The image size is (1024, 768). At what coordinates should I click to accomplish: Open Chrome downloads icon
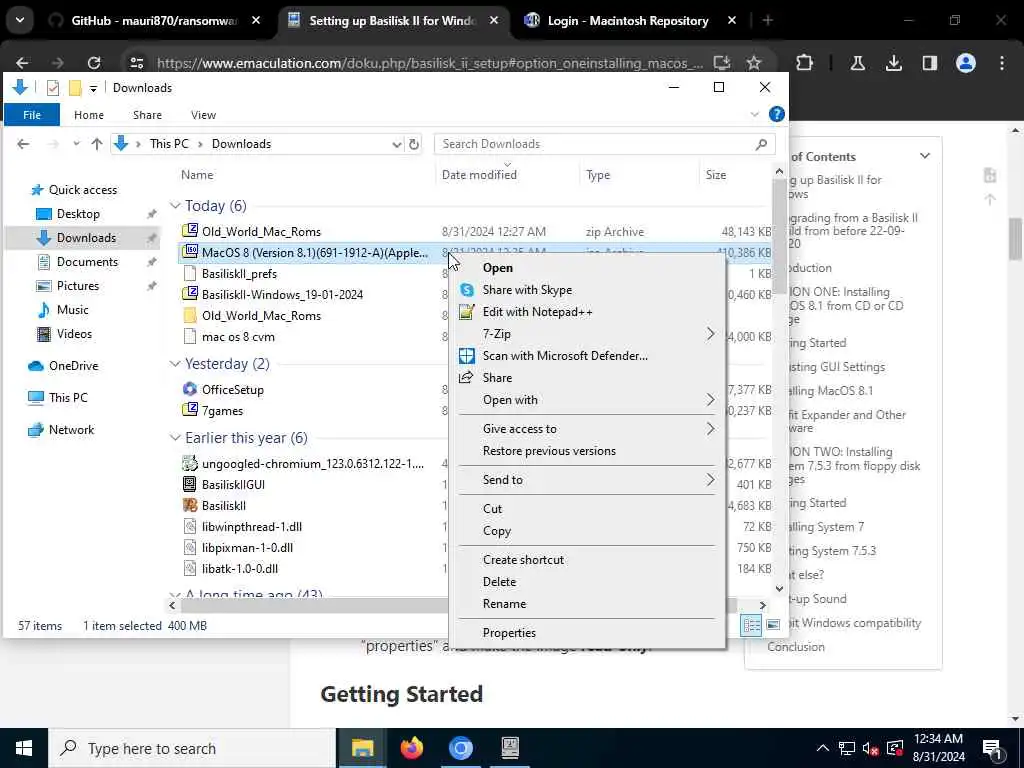(x=893, y=63)
